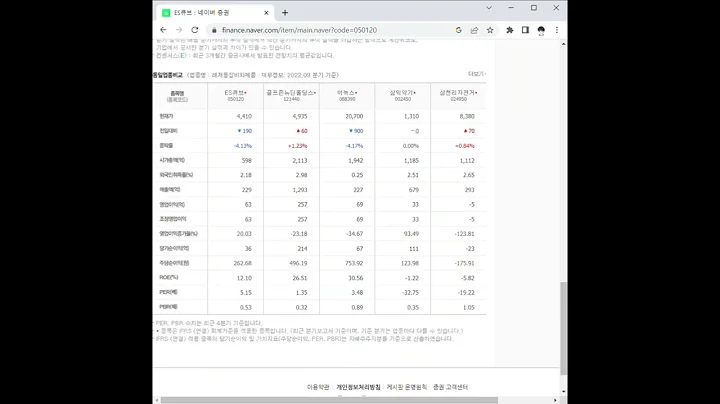The height and width of the screenshot is (404, 720).
Task: Open the 삼천리자전거 column header link
Action: tap(458, 95)
